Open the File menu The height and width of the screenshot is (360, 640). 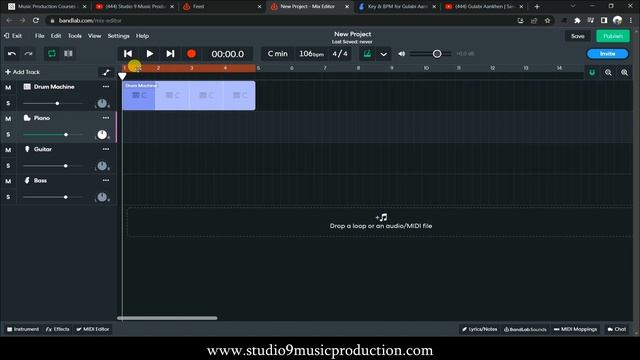[x=39, y=36]
